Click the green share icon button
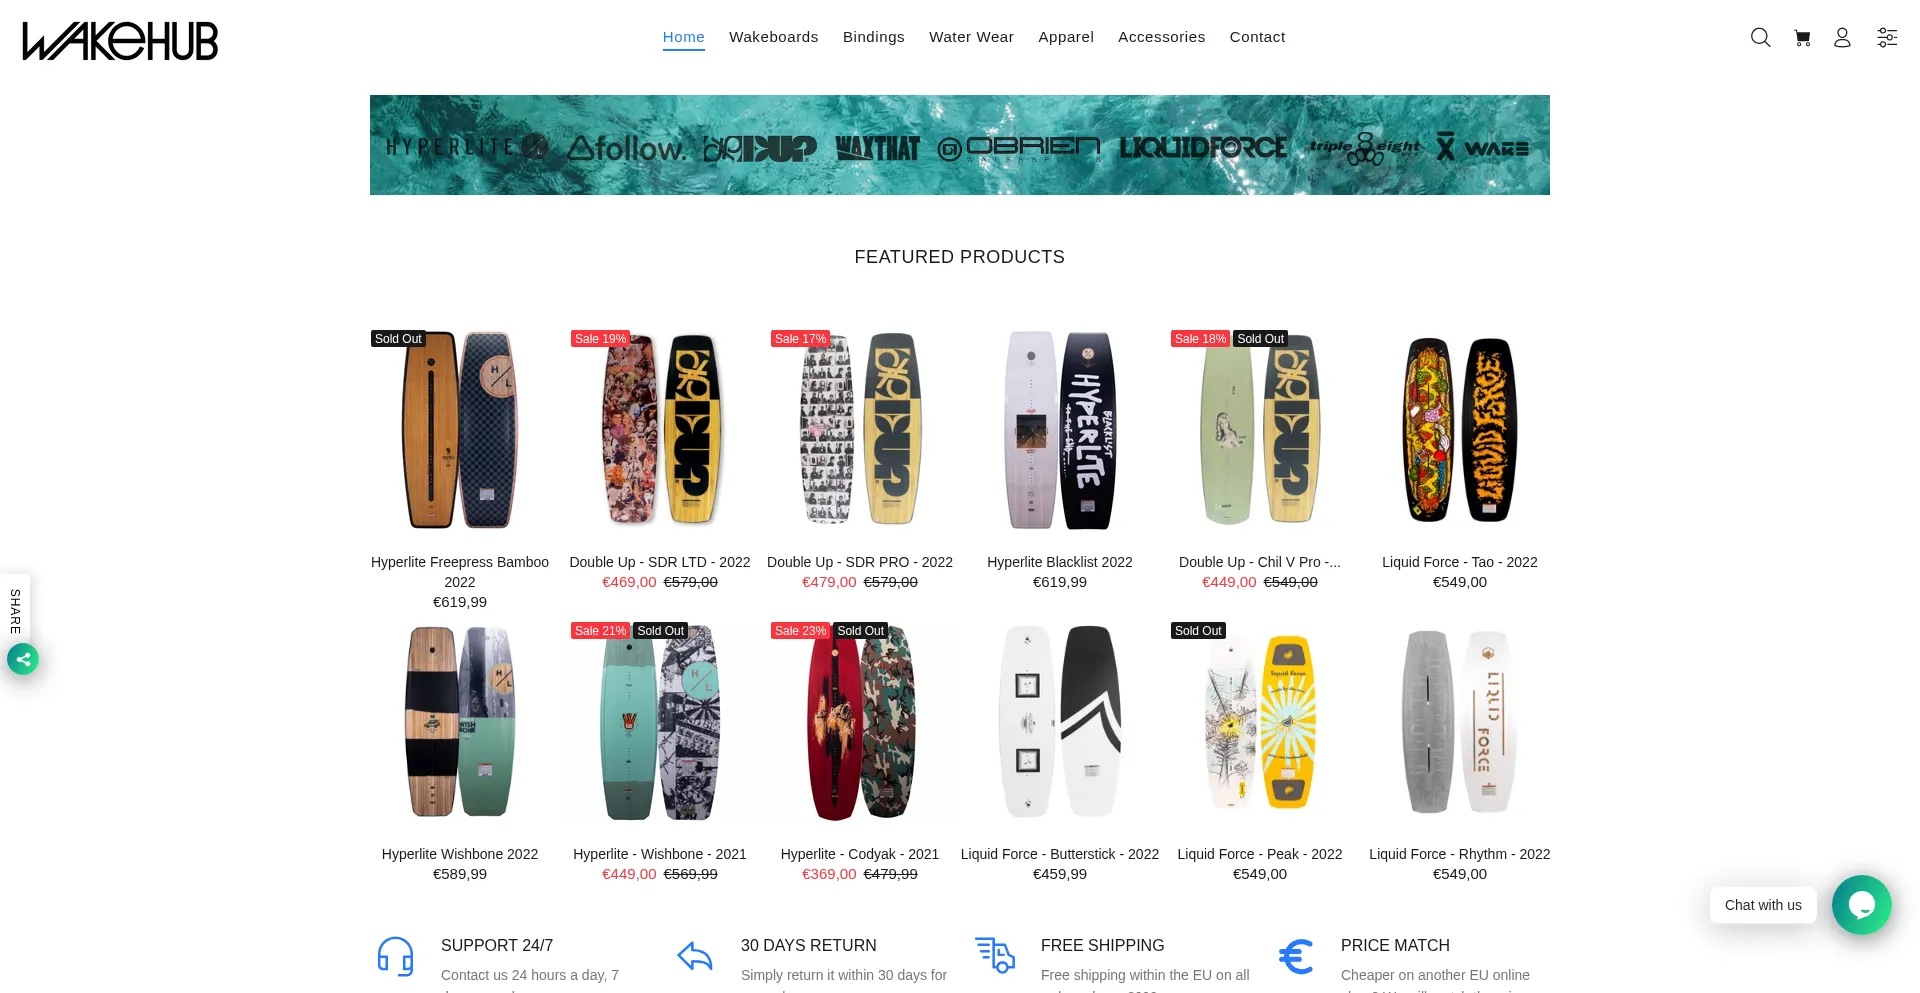 click(23, 659)
